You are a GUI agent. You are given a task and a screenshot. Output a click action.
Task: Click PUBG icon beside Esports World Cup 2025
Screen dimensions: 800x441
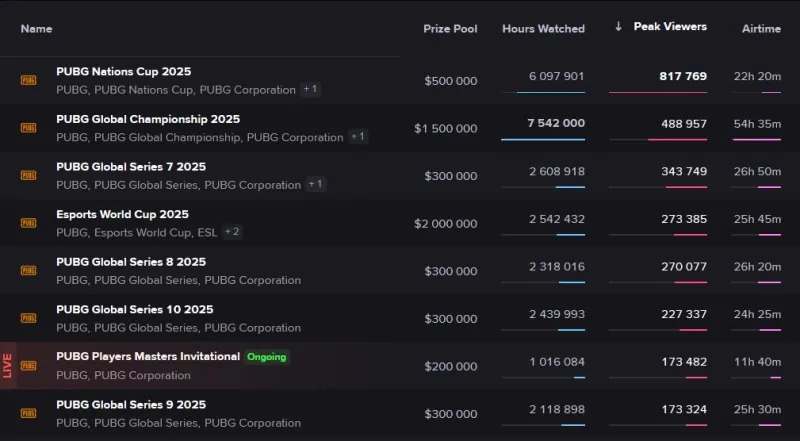click(x=28, y=223)
